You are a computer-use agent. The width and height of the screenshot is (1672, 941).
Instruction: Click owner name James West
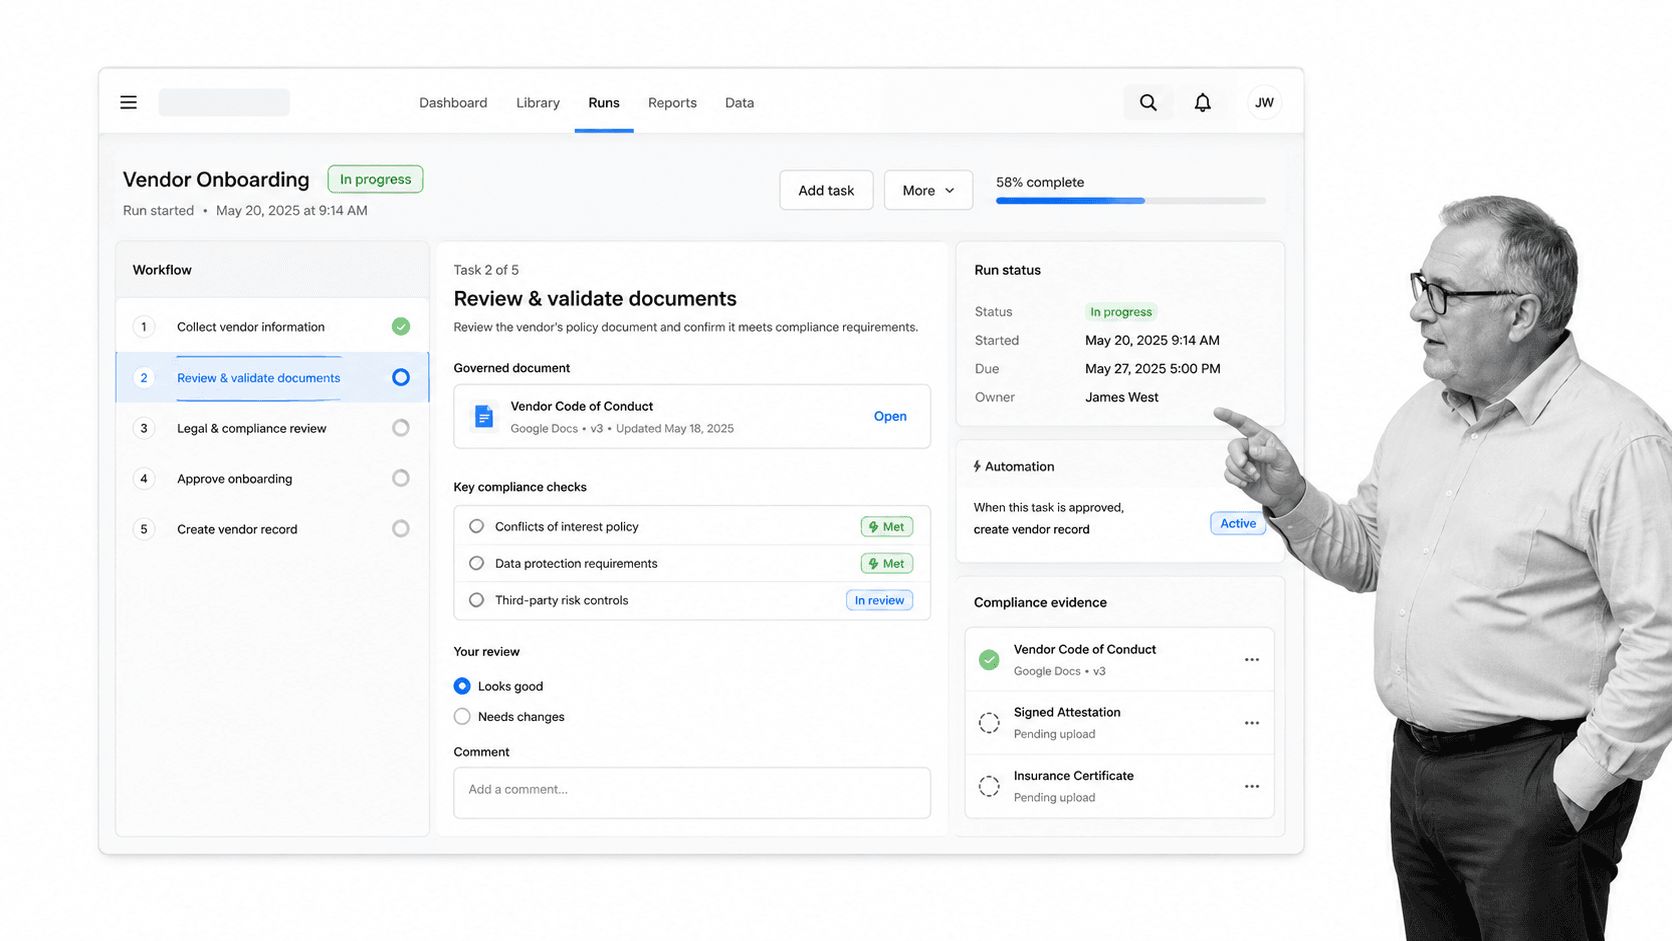coord(1121,397)
